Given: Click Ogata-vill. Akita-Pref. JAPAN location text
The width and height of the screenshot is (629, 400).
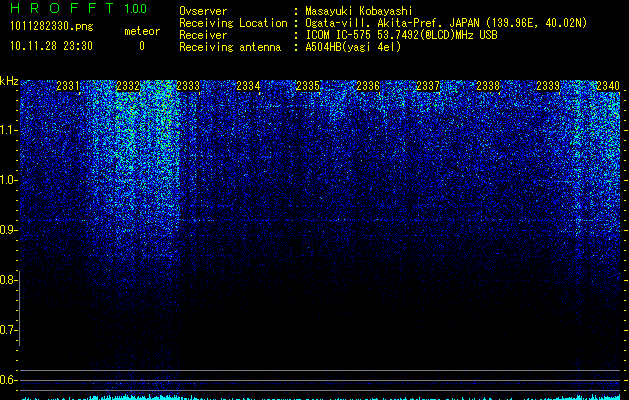Looking at the screenshot, I should (446, 23).
